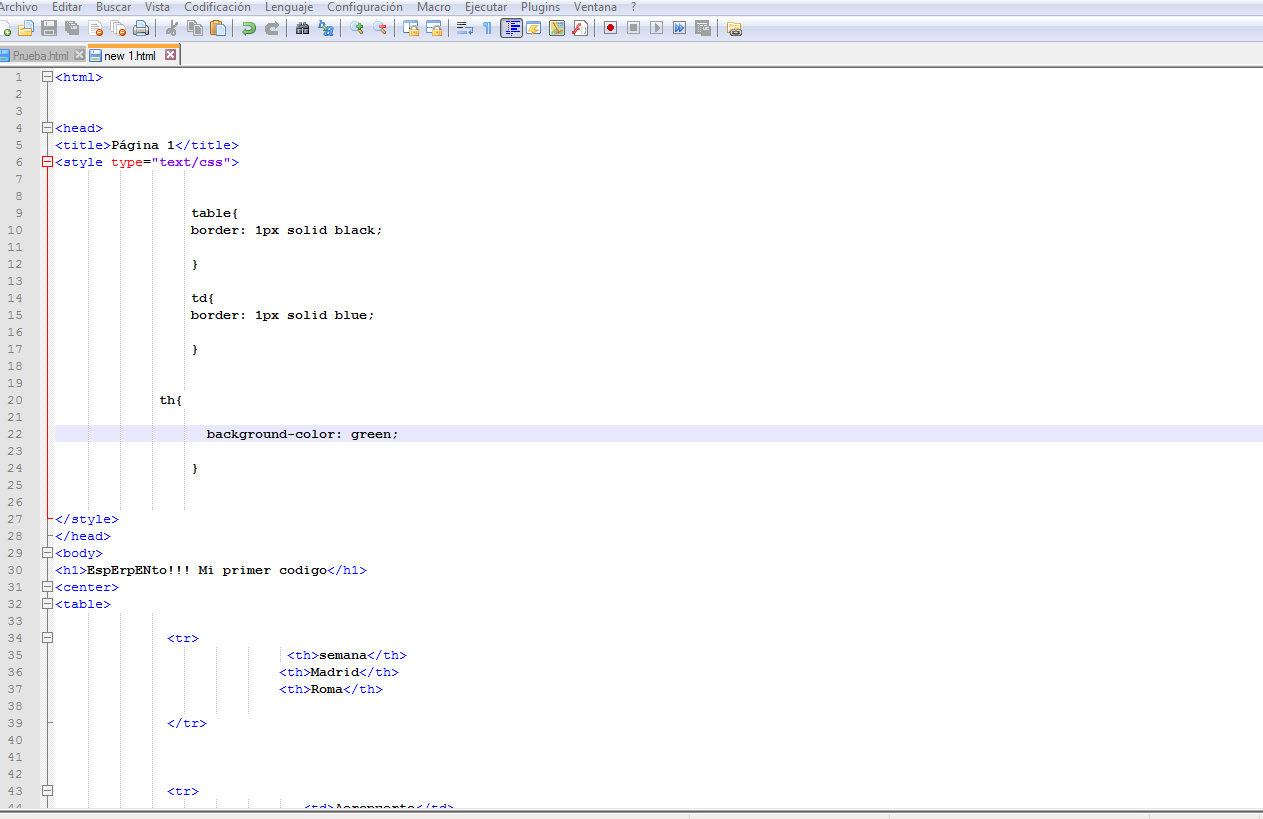Zoom out with the magnifier minus icon
The width and height of the screenshot is (1263, 819).
[380, 28]
